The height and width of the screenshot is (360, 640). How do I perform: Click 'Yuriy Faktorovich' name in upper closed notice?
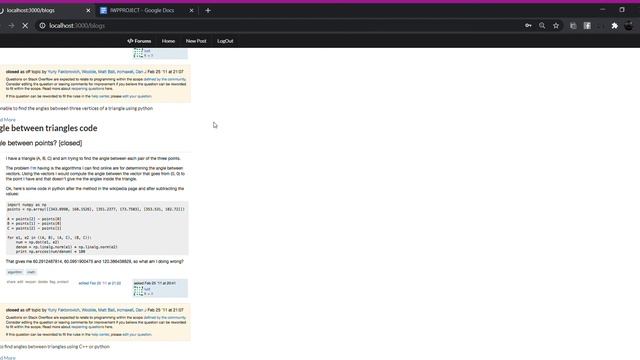(64, 72)
